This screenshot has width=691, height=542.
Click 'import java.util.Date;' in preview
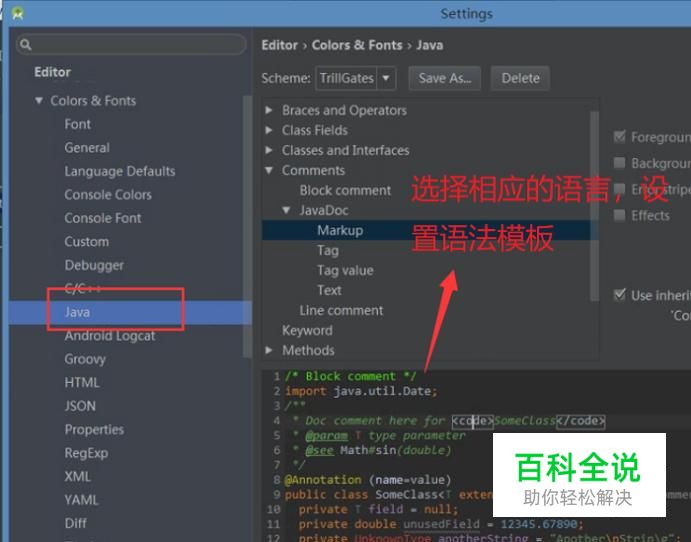(361, 391)
